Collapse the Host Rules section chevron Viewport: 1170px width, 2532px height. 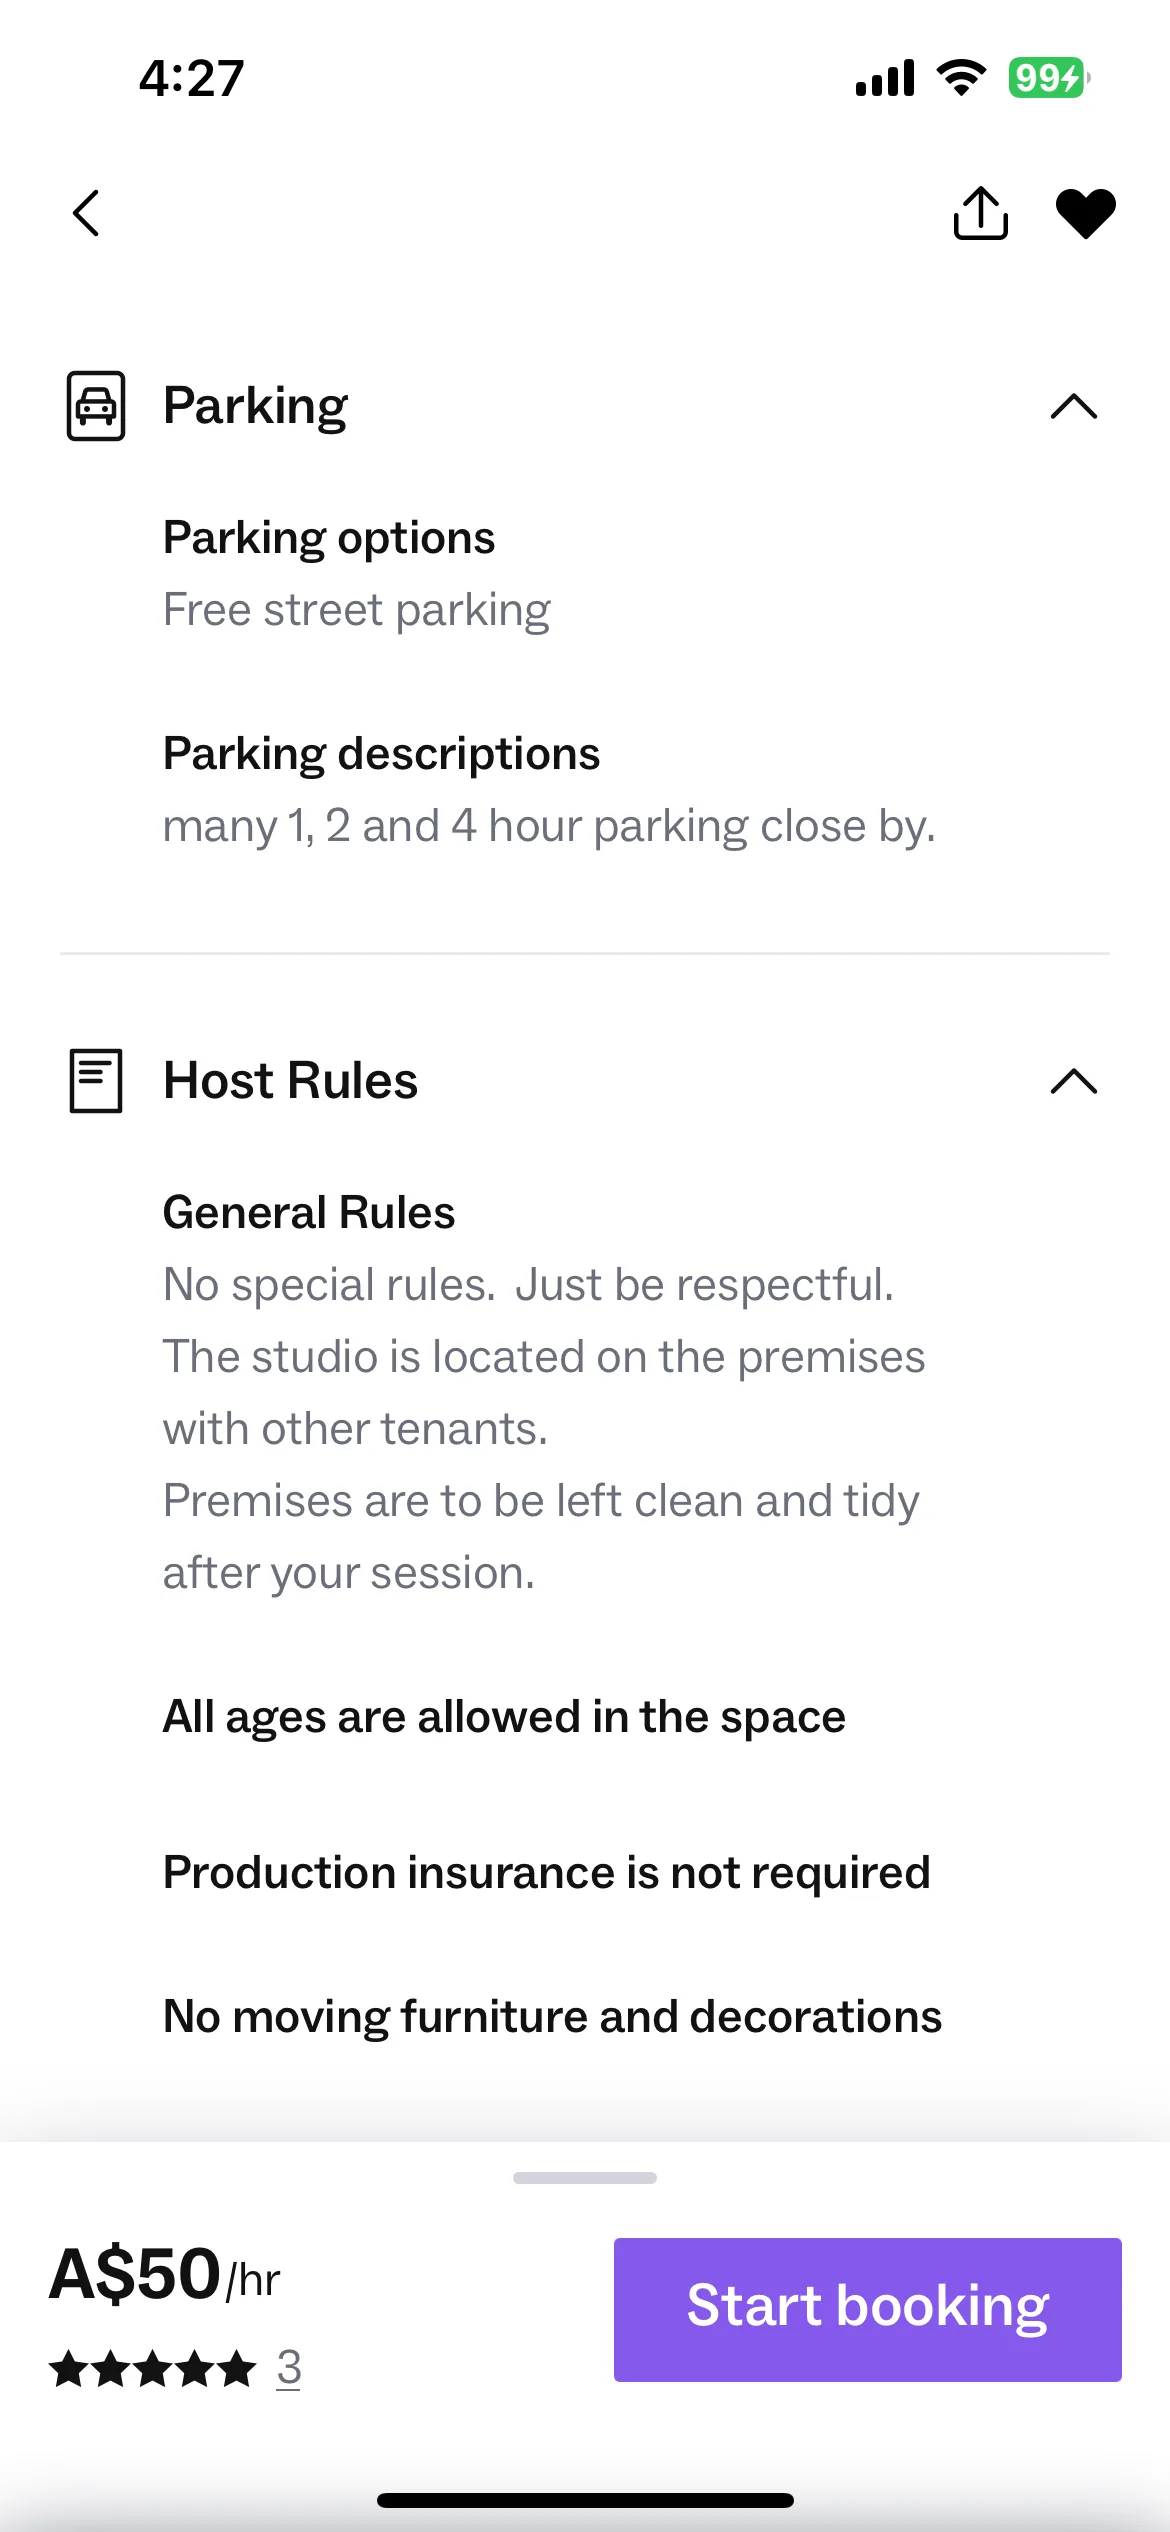pos(1074,1081)
